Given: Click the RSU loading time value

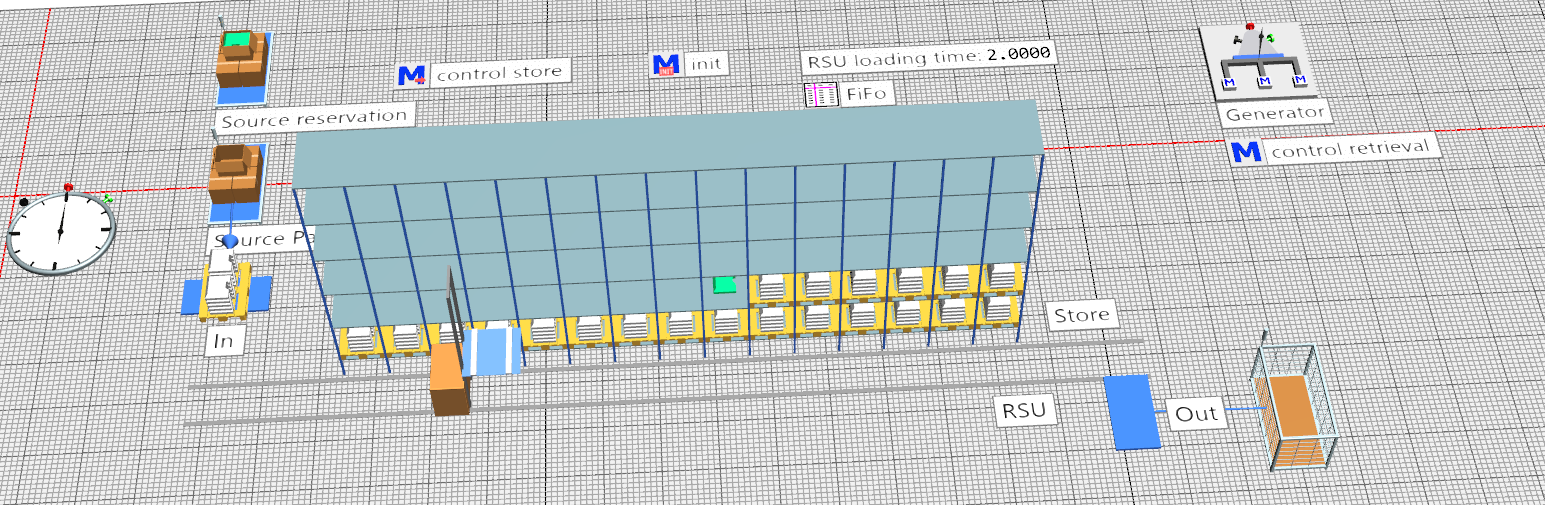Looking at the screenshot, I should click(1019, 54).
